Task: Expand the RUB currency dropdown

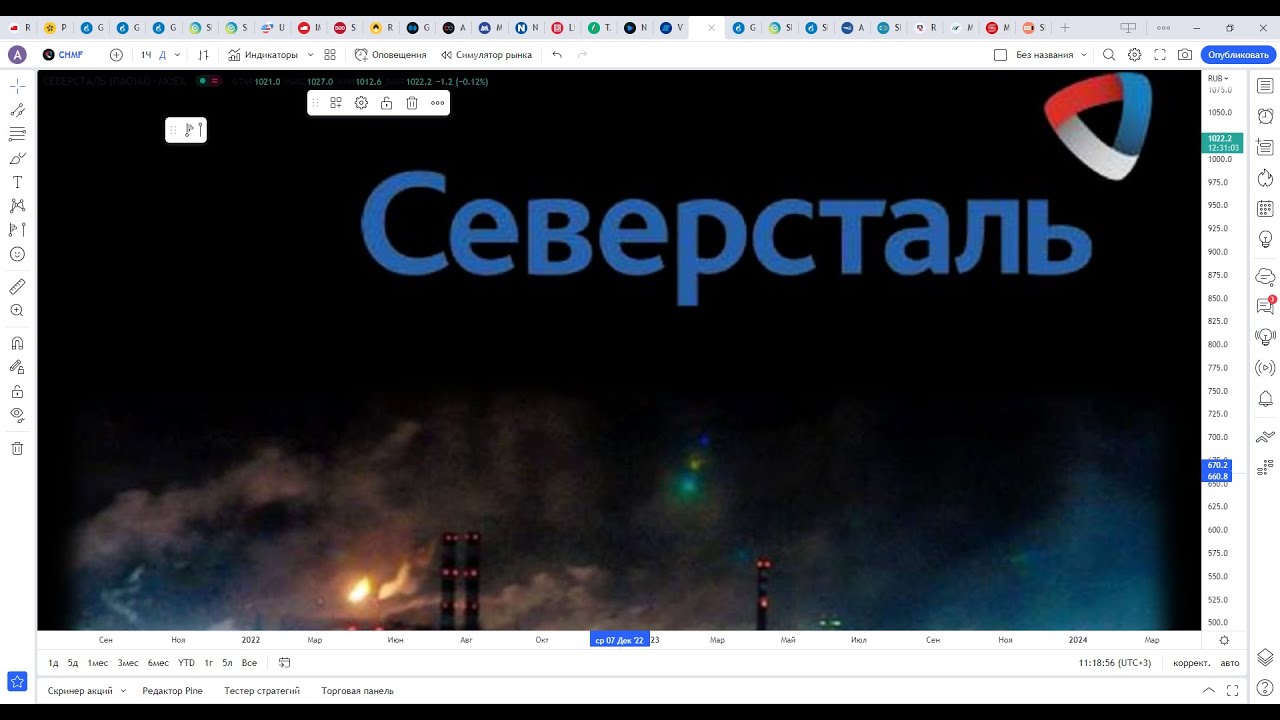Action: (1218, 78)
